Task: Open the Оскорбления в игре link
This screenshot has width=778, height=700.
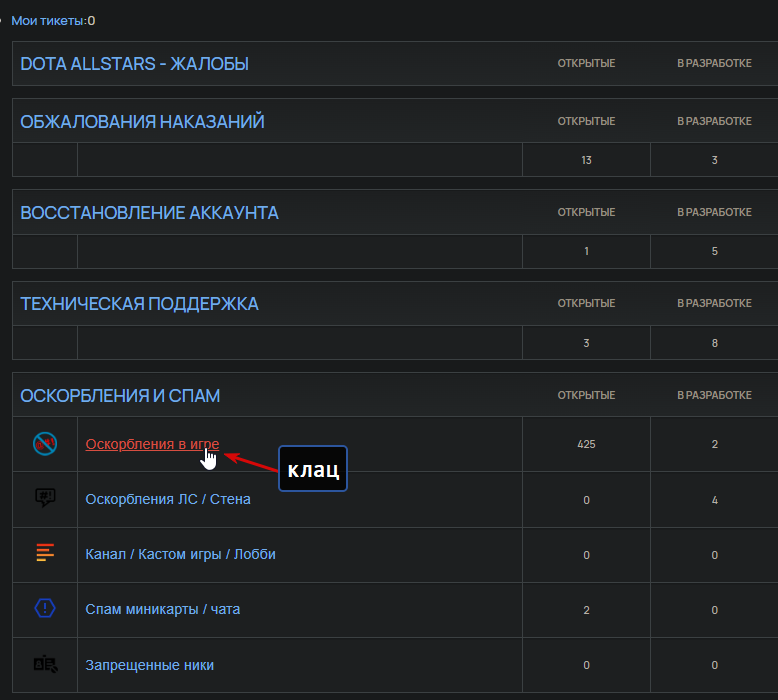Action: [152, 444]
